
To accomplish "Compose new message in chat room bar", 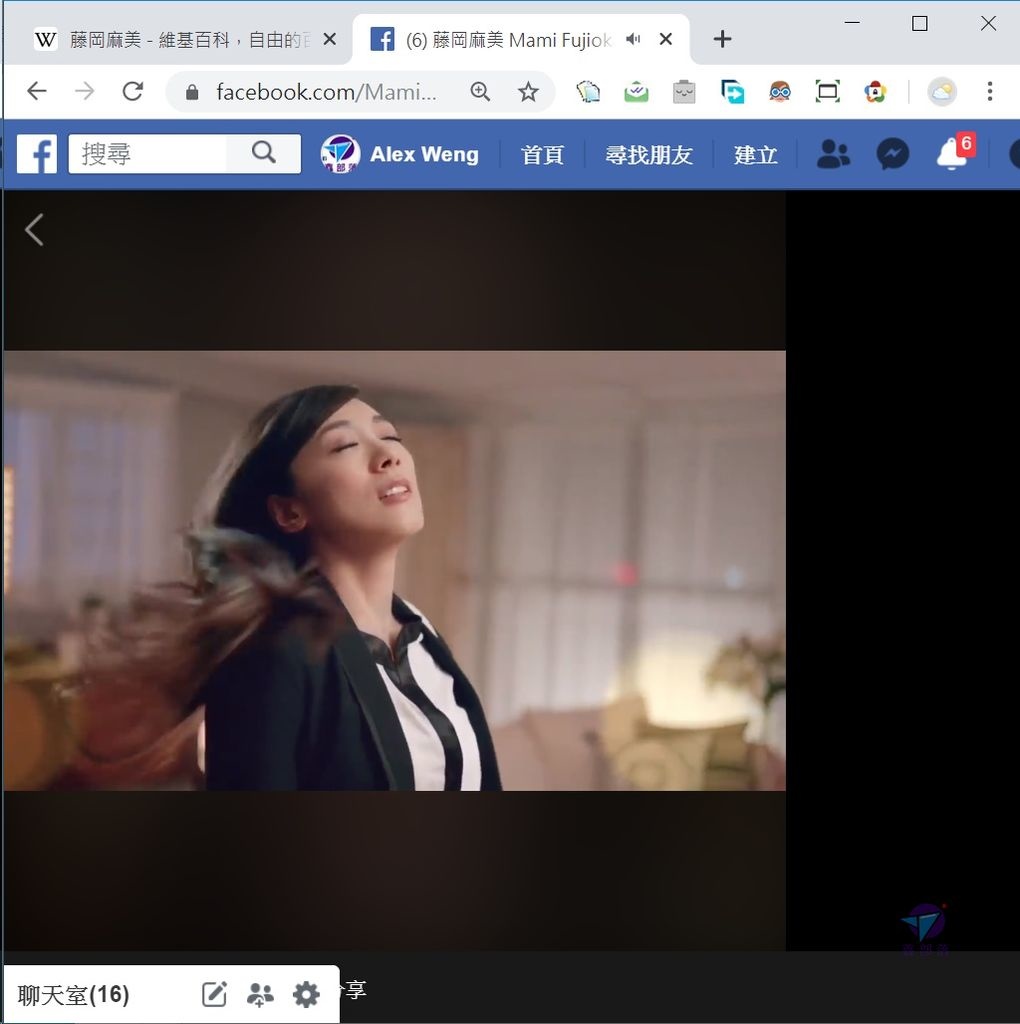I will point(214,994).
